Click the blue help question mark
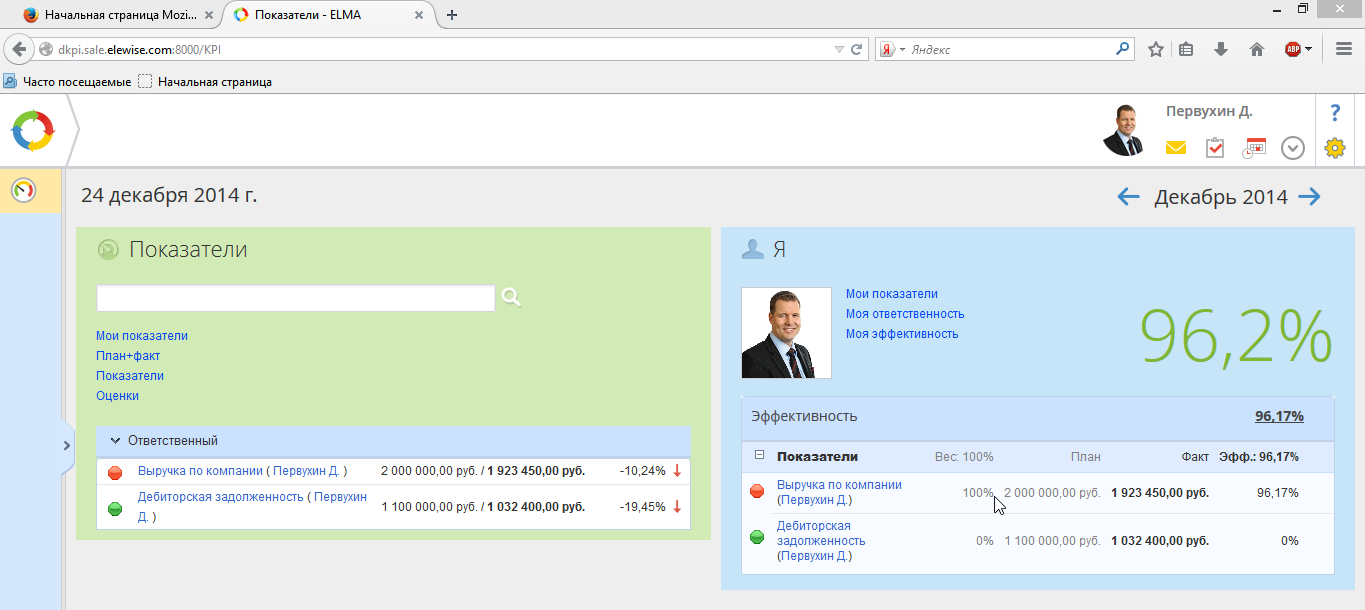1365x610 pixels. [1334, 112]
